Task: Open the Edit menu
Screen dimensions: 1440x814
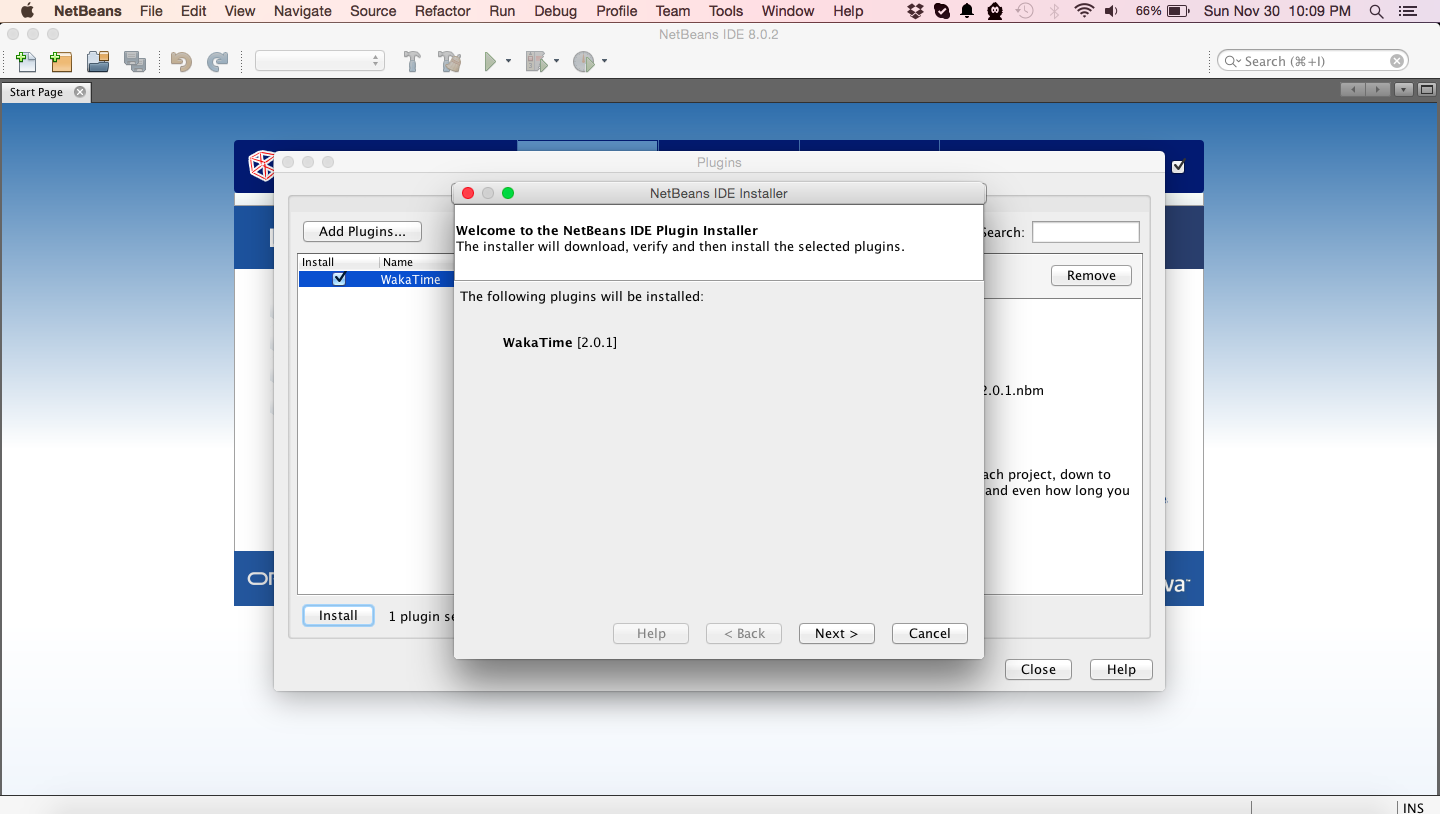Action: (x=194, y=11)
